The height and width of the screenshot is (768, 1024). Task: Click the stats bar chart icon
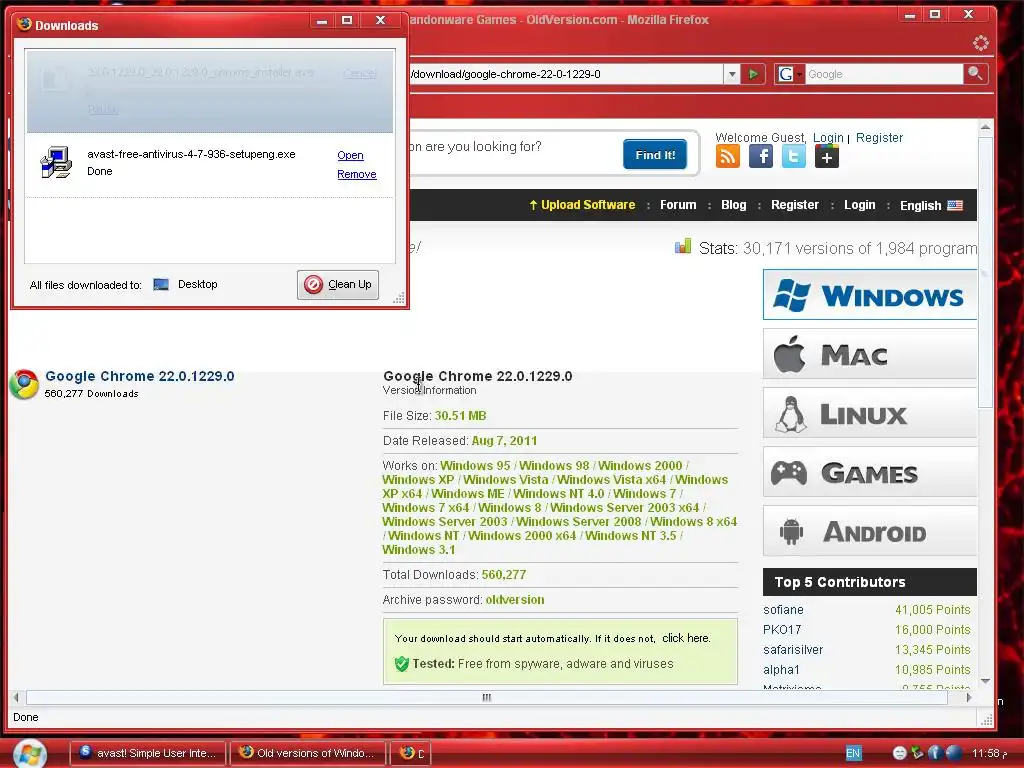(x=682, y=247)
